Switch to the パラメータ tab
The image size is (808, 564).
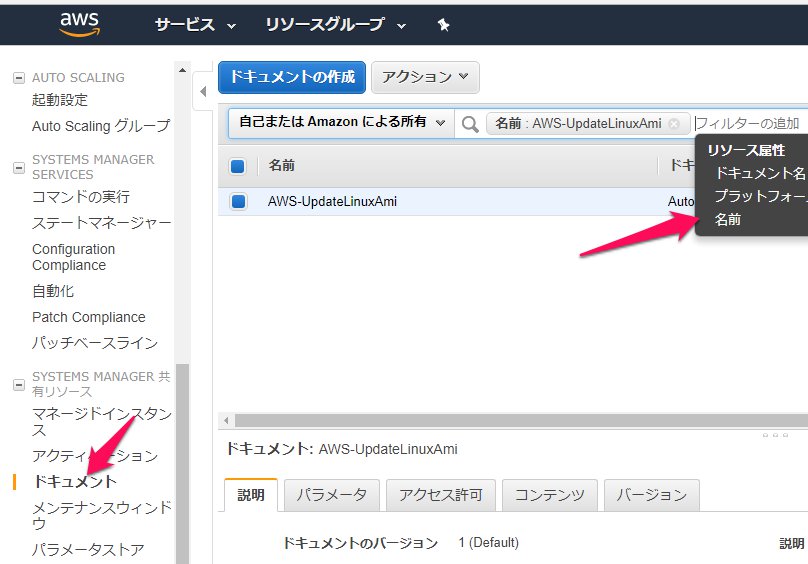(332, 494)
